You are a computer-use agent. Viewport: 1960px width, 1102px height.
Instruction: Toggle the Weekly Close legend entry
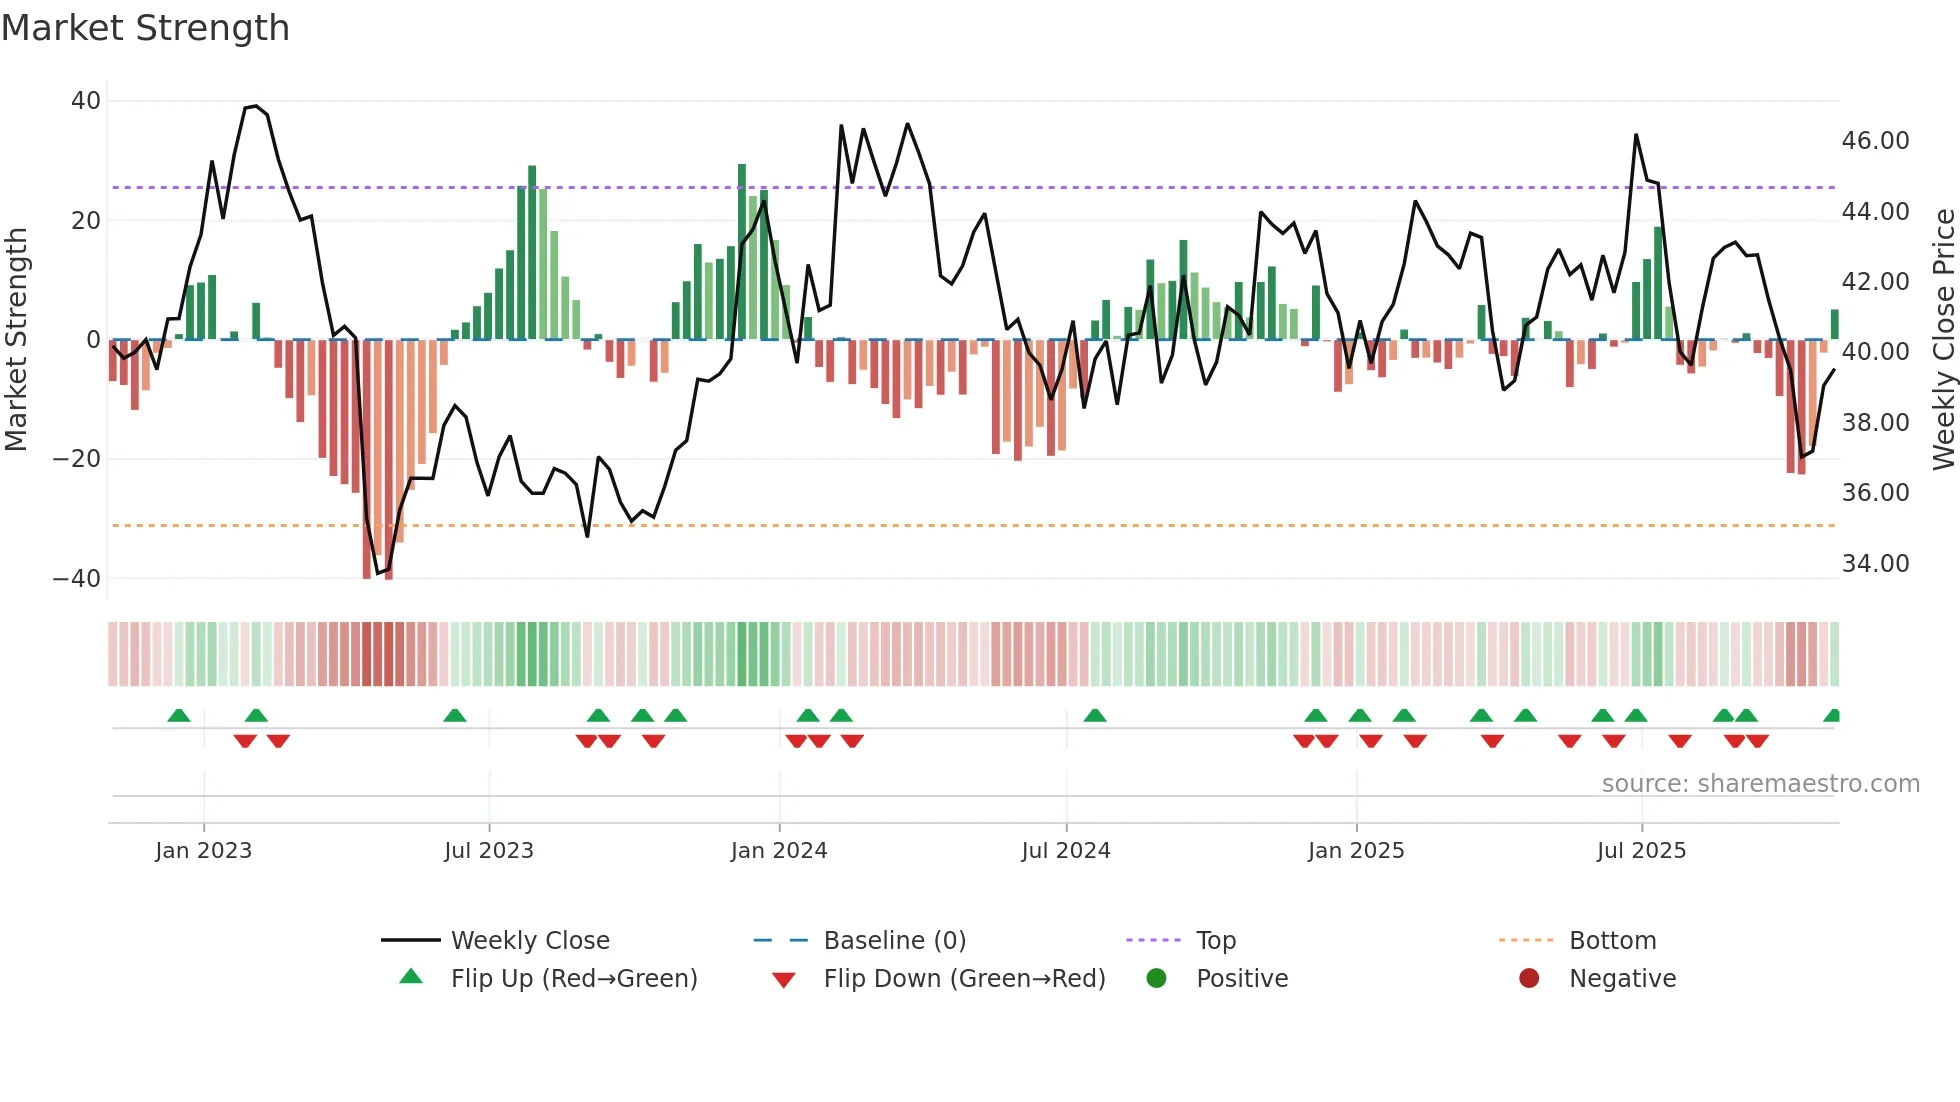[495, 940]
